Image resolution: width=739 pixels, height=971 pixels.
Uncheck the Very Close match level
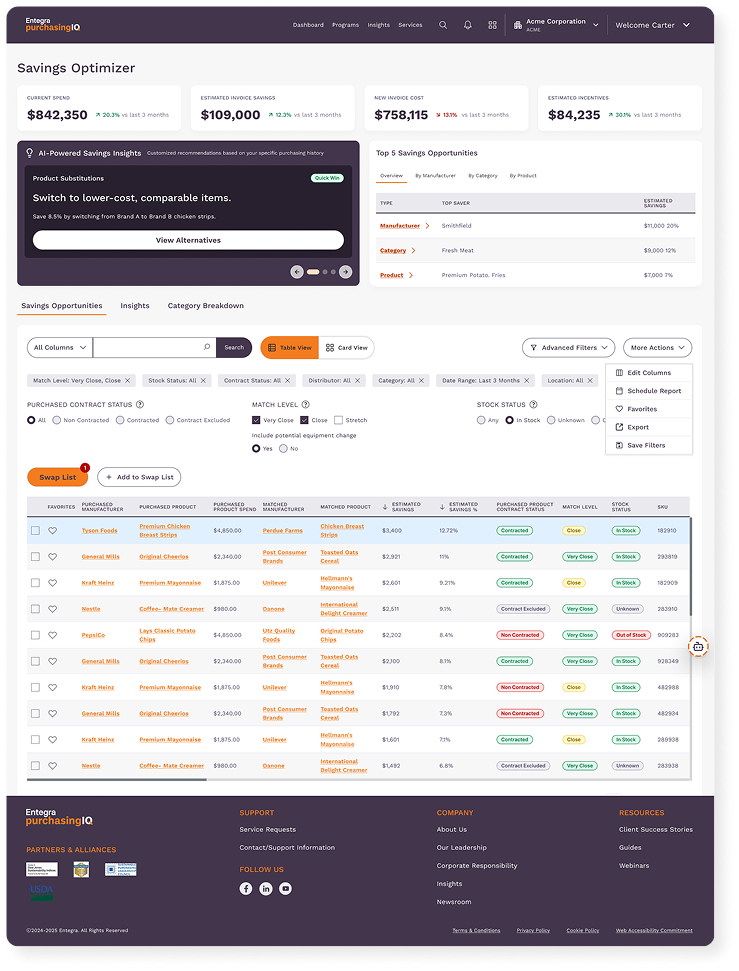tap(256, 420)
